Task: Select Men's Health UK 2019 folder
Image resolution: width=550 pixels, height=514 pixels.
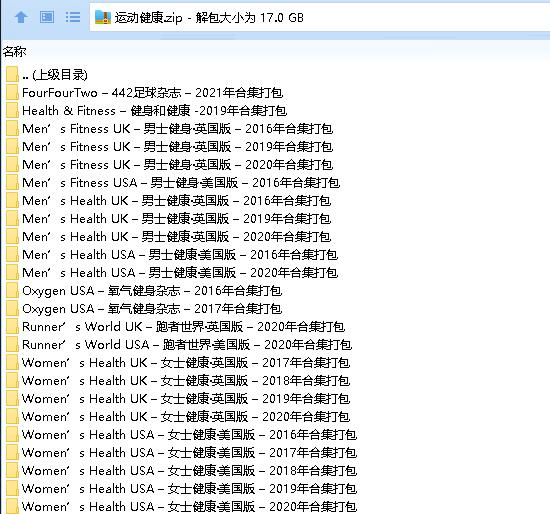Action: click(176, 219)
